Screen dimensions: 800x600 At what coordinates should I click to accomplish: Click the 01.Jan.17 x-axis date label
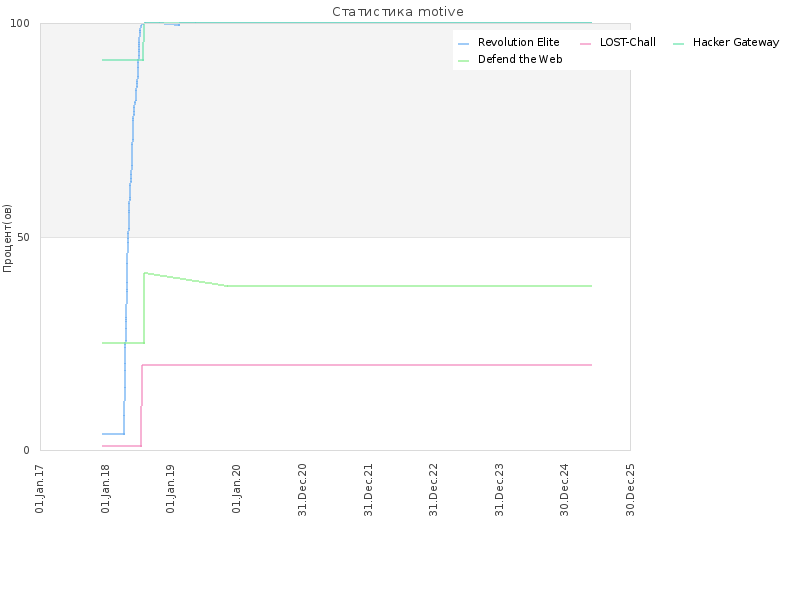pos(40,488)
